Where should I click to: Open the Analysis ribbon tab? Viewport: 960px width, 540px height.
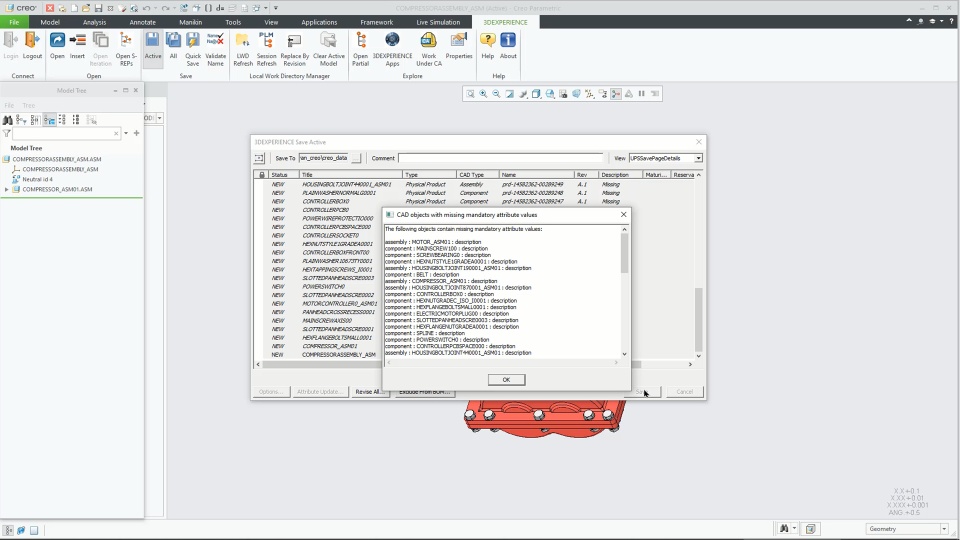[94, 22]
